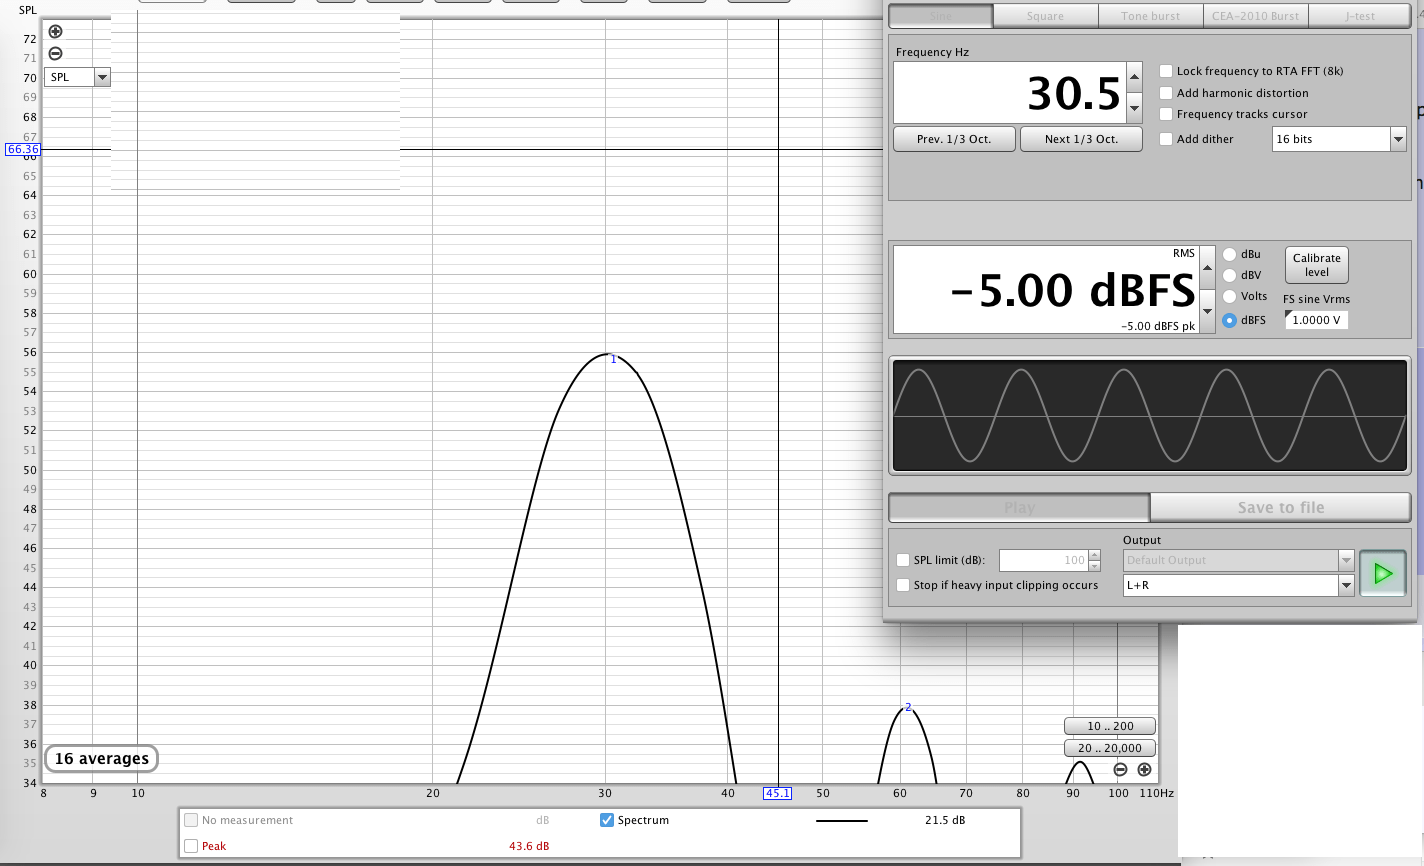Turn on Add dither checkbox
The width and height of the screenshot is (1424, 866).
(x=1166, y=139)
